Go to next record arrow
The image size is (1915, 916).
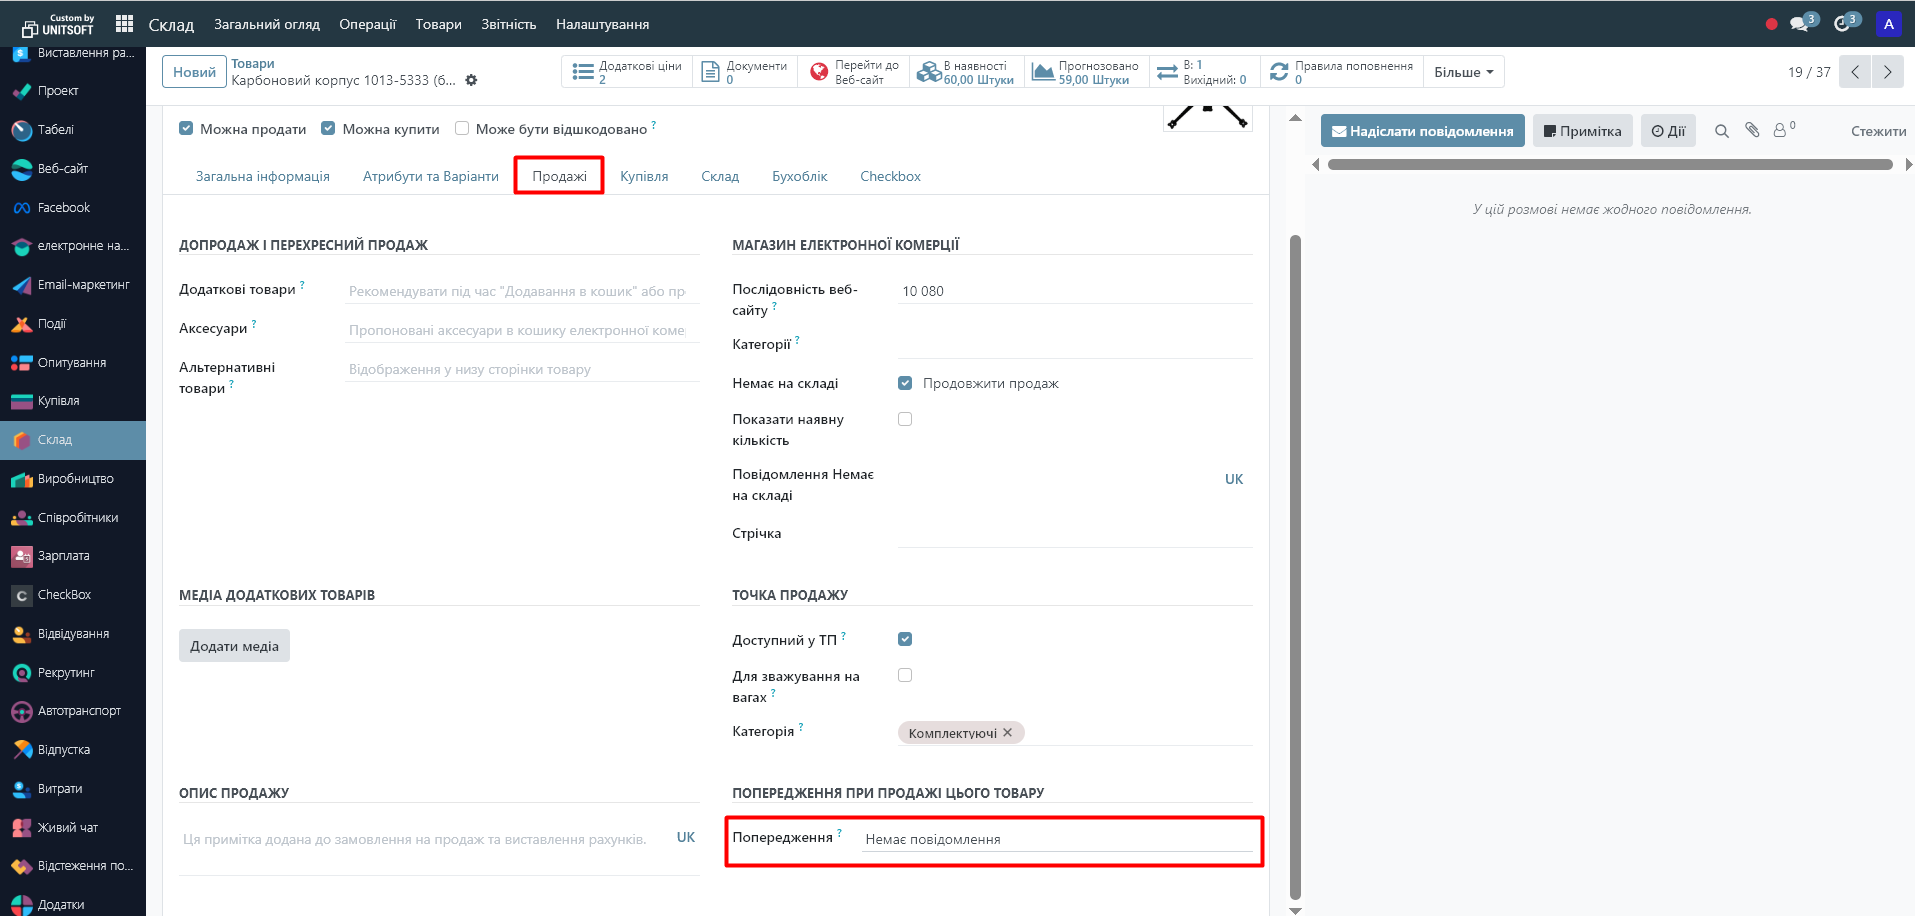(x=1887, y=72)
